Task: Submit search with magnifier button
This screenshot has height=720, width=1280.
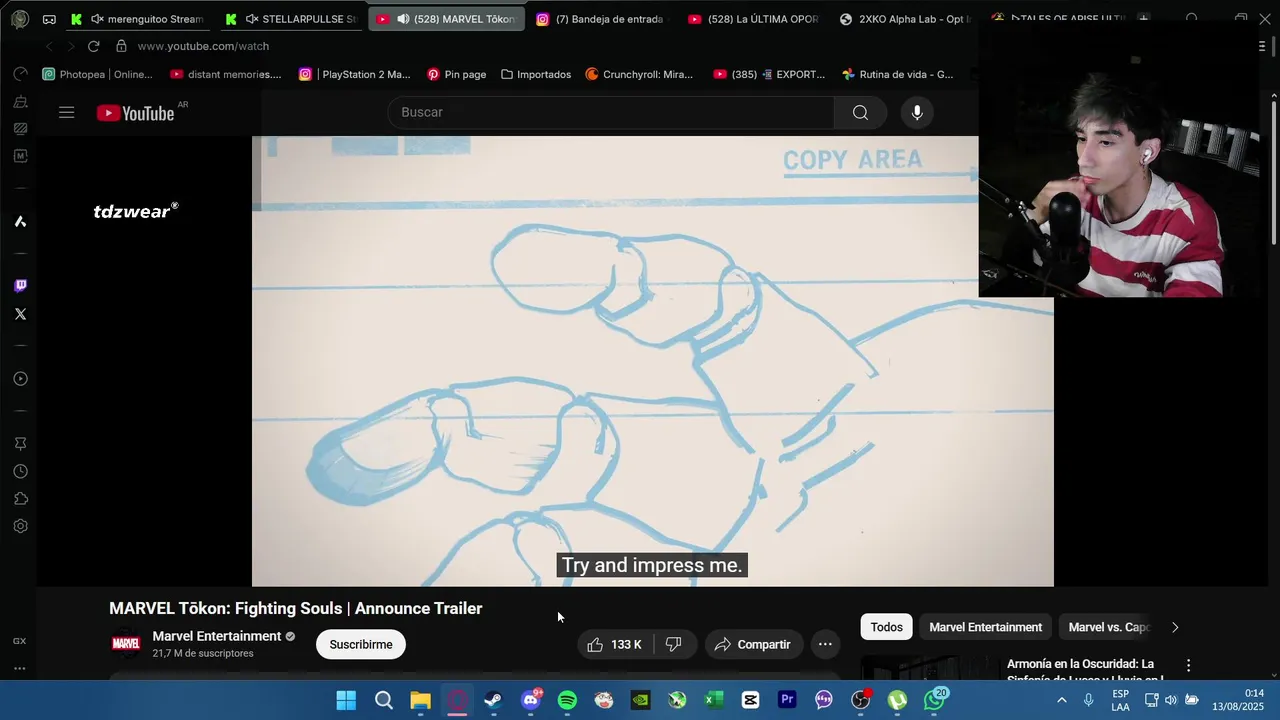Action: tap(860, 113)
